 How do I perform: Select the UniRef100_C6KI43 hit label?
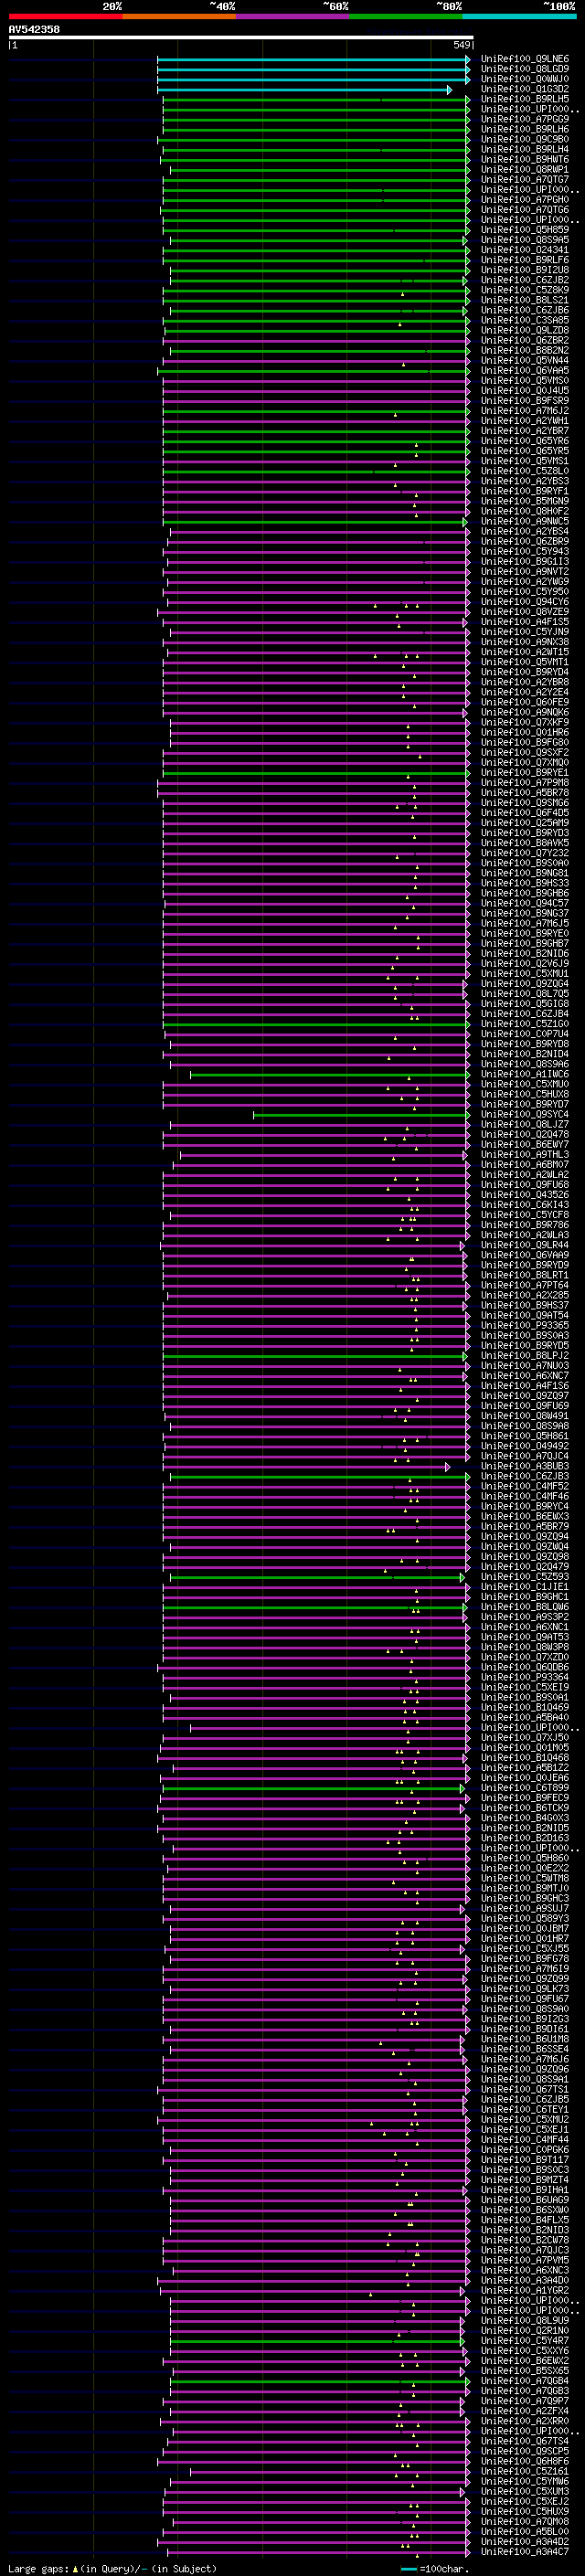point(525,1205)
